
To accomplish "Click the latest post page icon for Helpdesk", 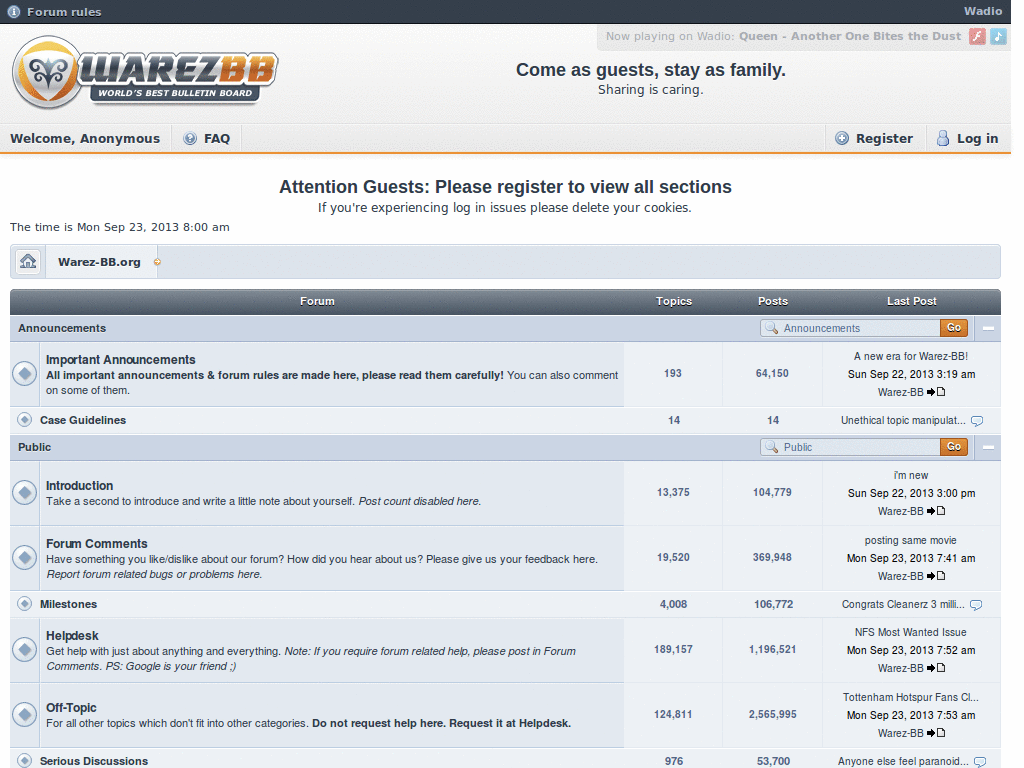I will (940, 668).
